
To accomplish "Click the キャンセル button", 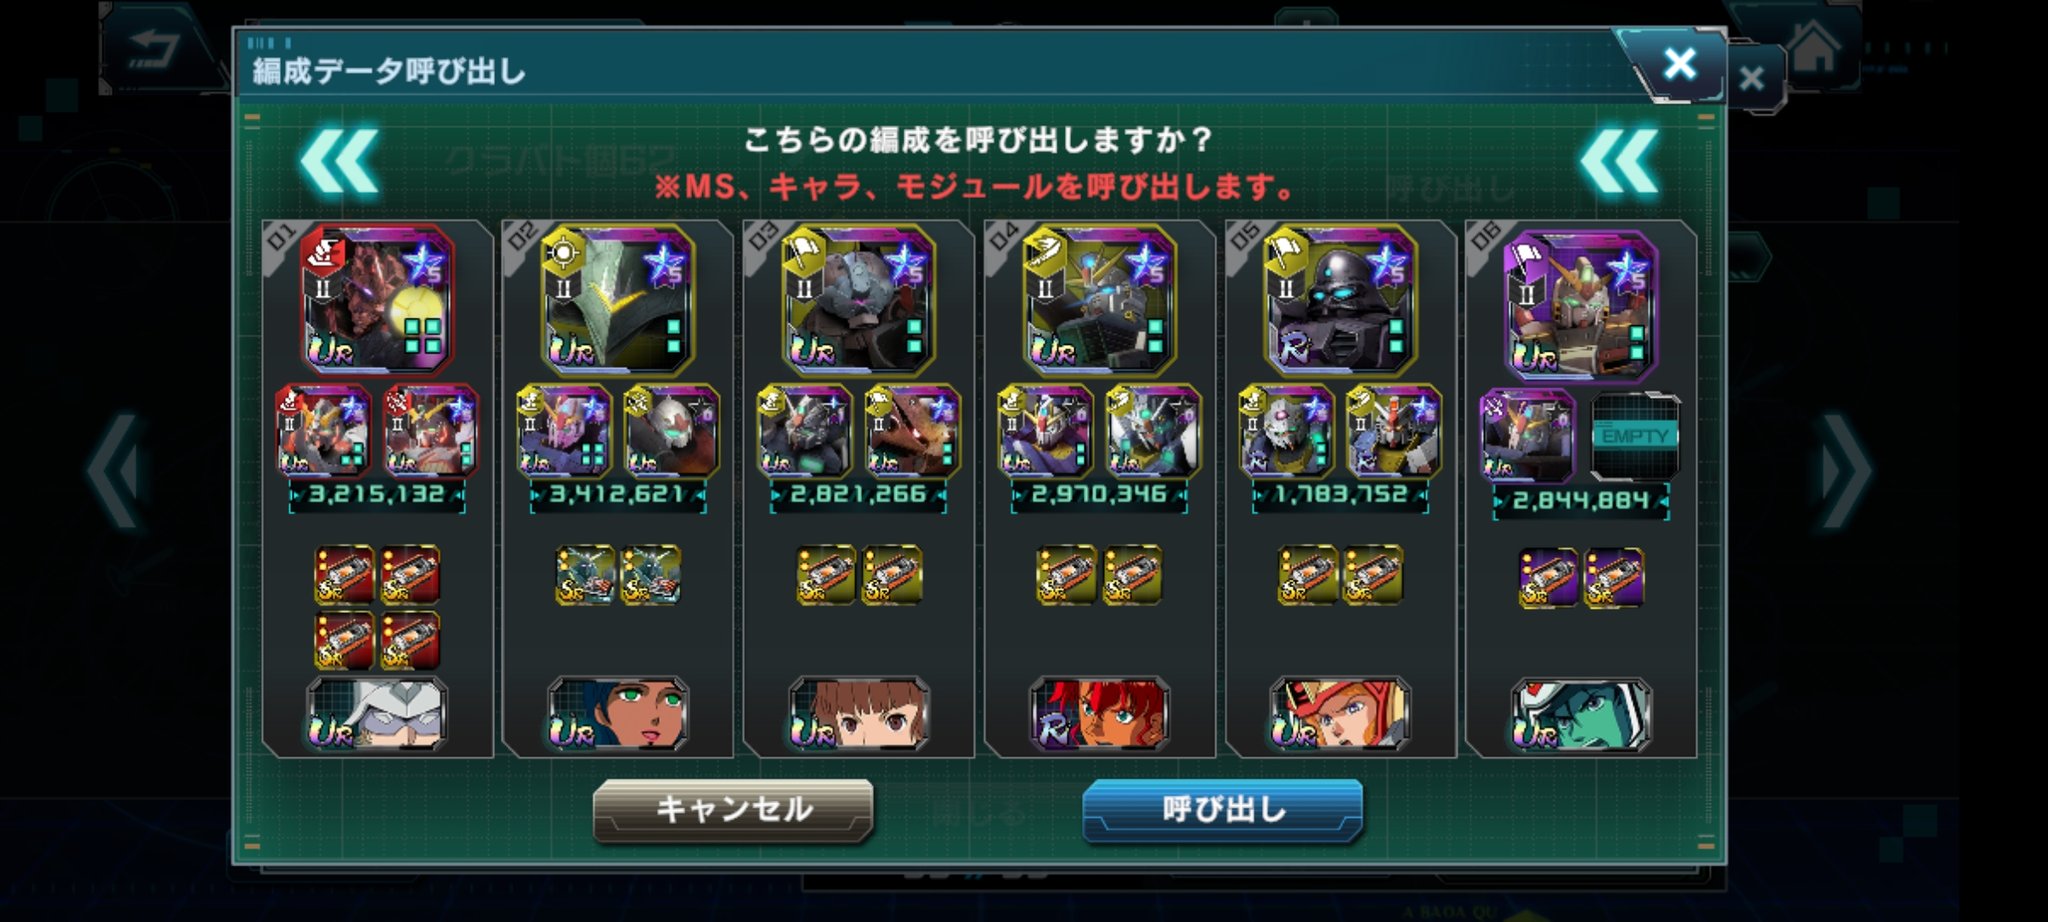I will point(733,809).
